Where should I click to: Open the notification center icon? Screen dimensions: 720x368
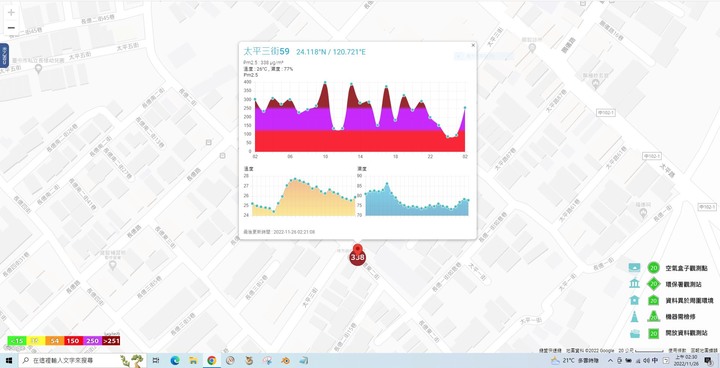pyautogui.click(x=708, y=361)
